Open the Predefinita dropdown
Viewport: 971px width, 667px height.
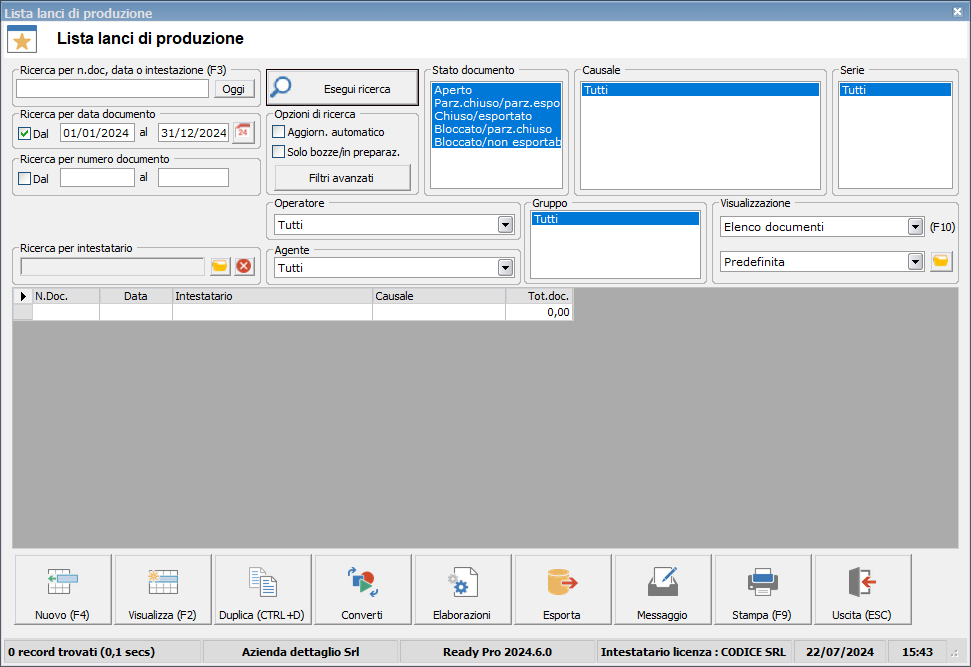(x=915, y=261)
